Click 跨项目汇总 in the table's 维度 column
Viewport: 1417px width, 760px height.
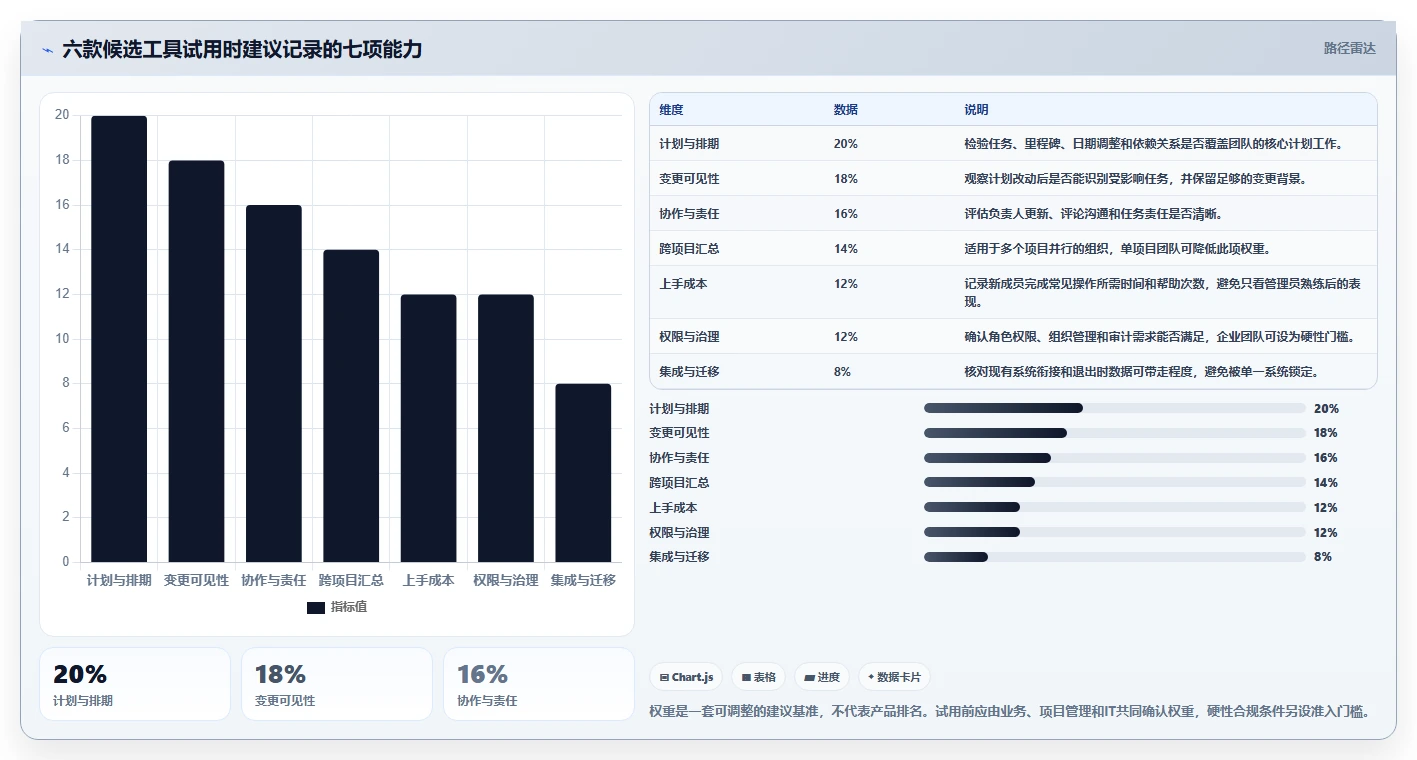(689, 249)
